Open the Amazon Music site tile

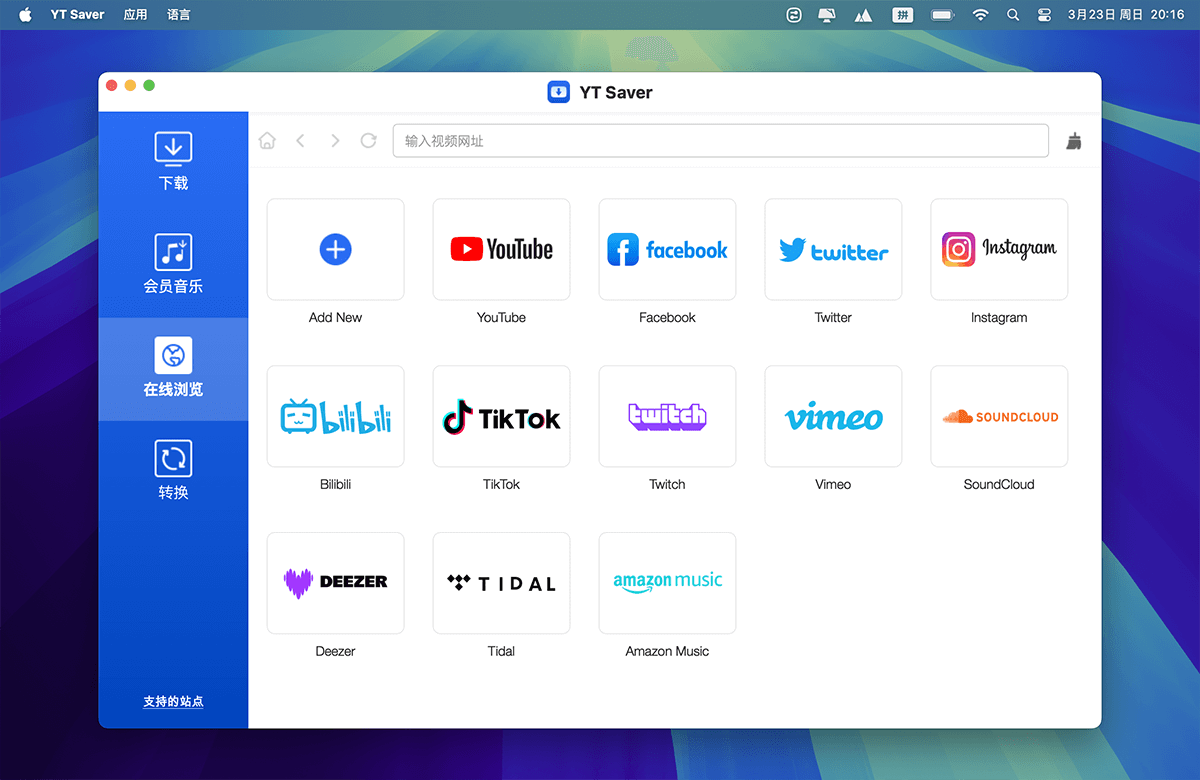click(x=667, y=583)
